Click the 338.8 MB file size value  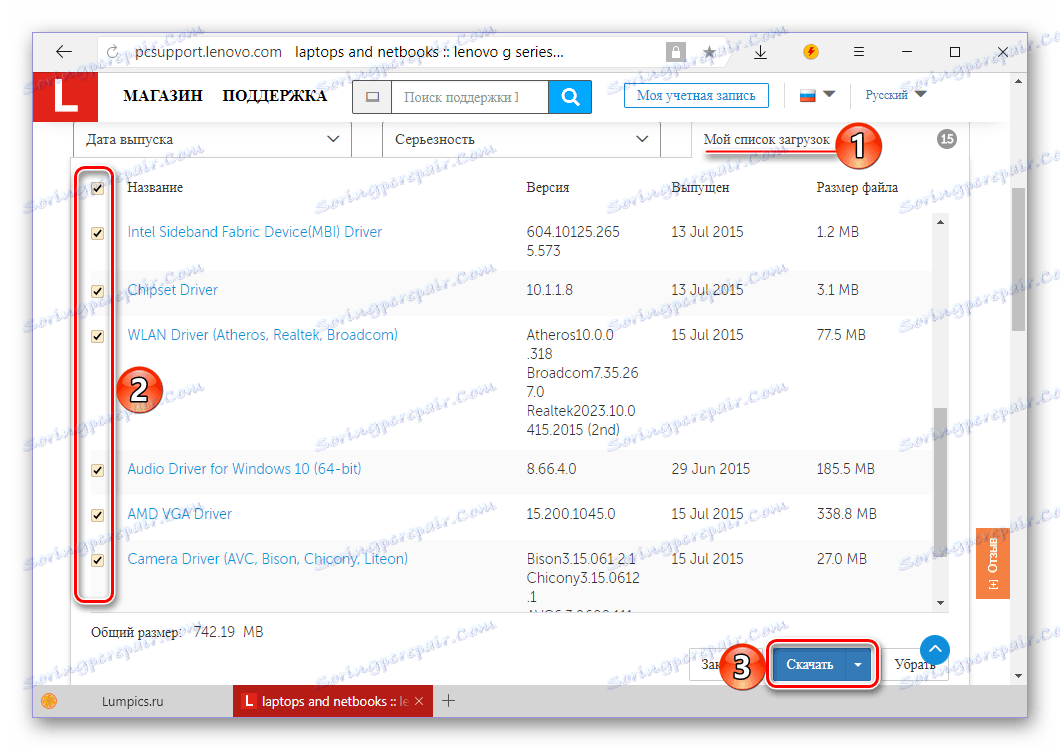[x=846, y=514]
